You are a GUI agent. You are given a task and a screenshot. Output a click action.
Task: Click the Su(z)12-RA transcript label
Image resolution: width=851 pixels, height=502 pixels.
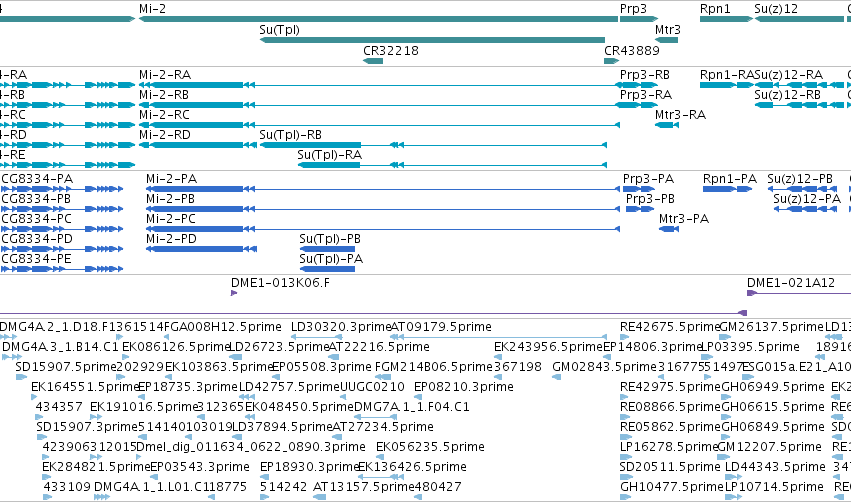(x=789, y=74)
